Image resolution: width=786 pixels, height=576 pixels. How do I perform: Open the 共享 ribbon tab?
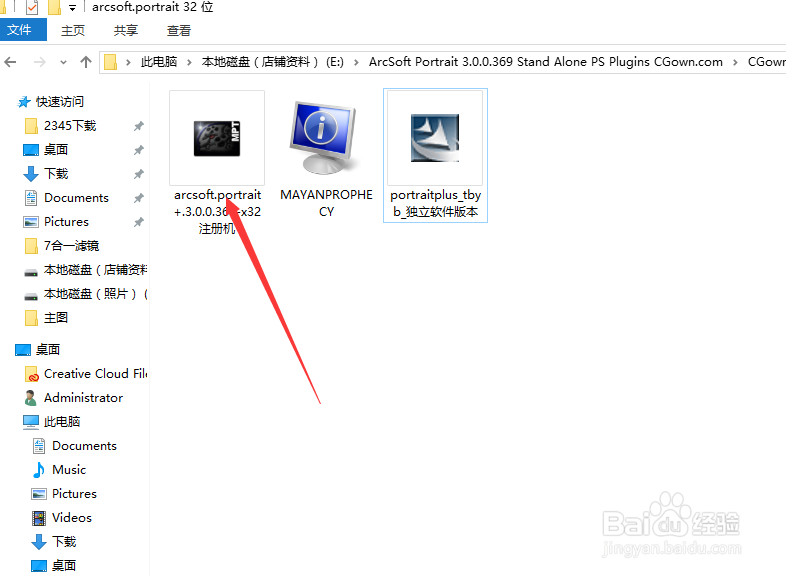pos(125,31)
